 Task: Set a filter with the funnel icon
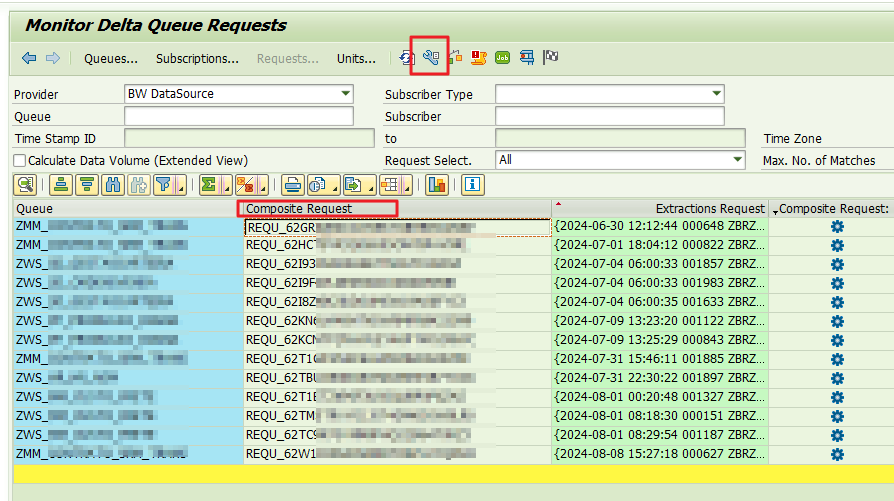[x=164, y=185]
